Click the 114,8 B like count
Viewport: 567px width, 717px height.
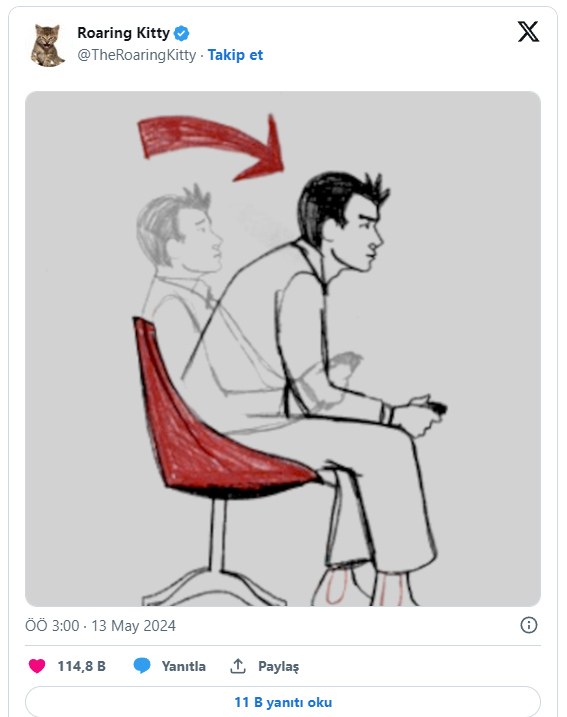[81, 666]
